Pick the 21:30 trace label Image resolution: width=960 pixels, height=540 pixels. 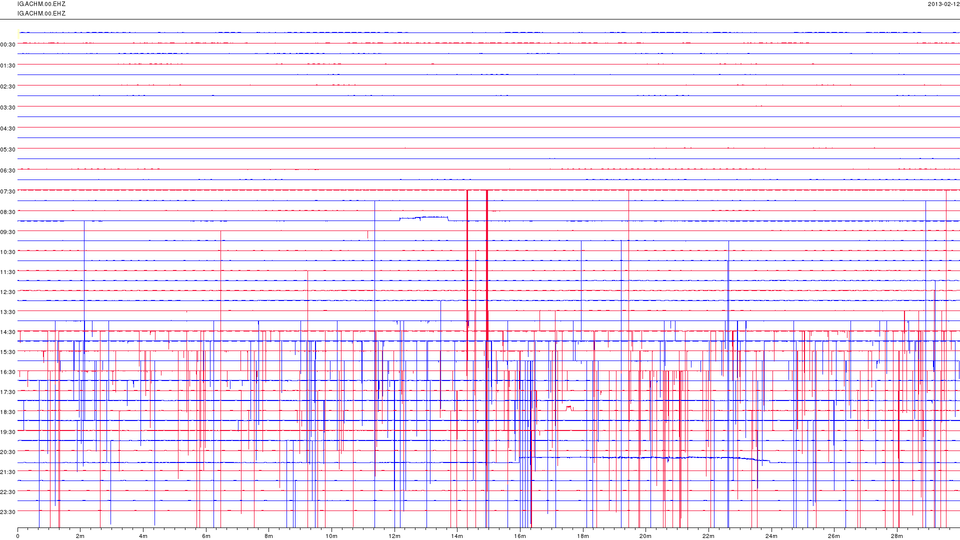tap(8, 472)
